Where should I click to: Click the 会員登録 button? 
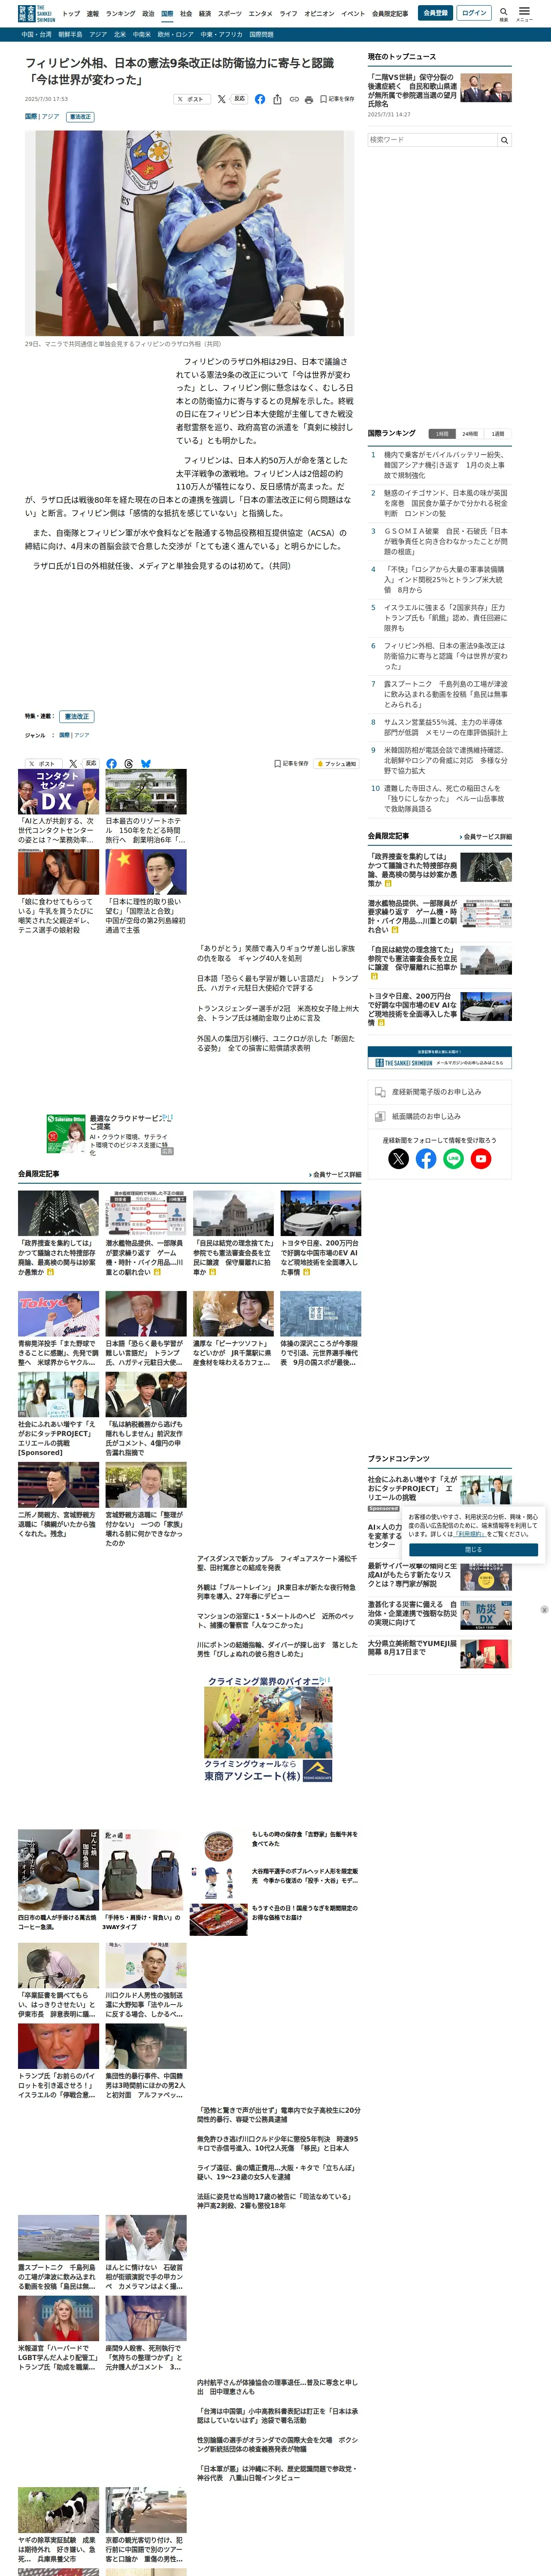(x=435, y=13)
